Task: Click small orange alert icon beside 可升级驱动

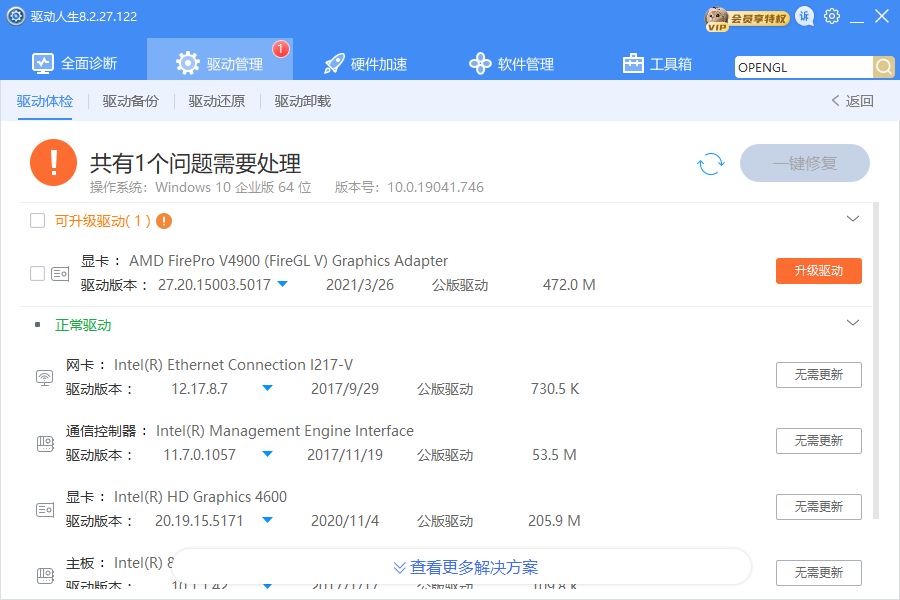Action: (164, 221)
